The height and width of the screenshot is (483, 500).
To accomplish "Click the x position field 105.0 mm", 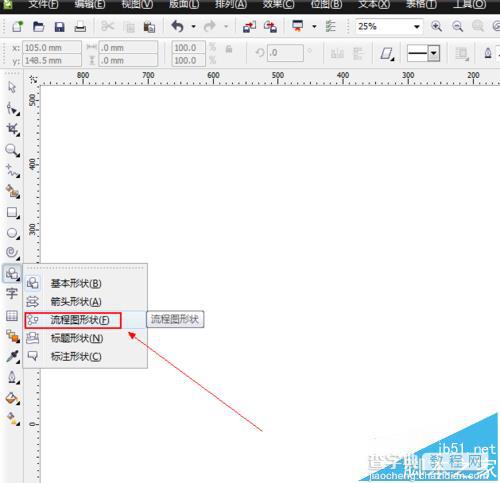I will [52, 48].
